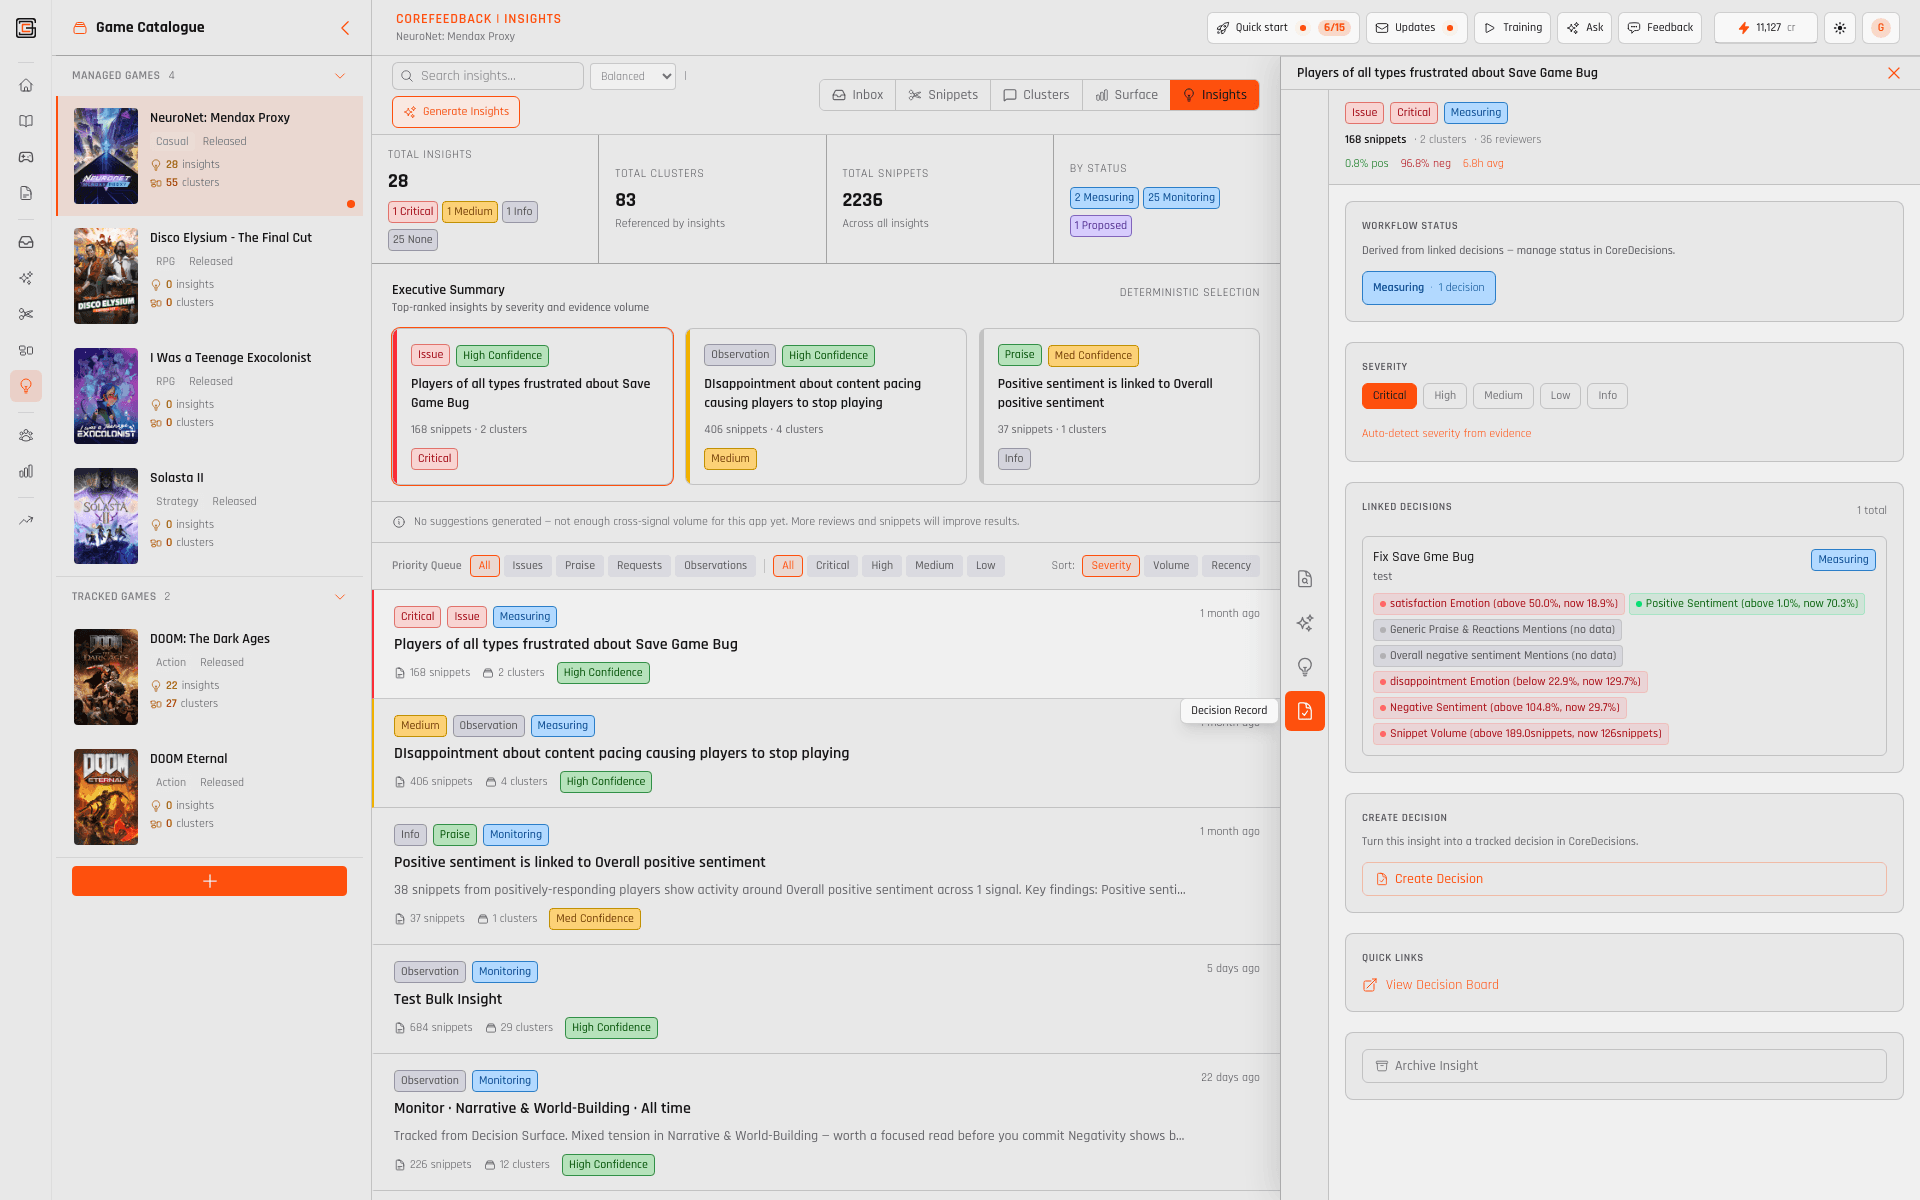Open the orange Decision Record icon

pos(1305,711)
